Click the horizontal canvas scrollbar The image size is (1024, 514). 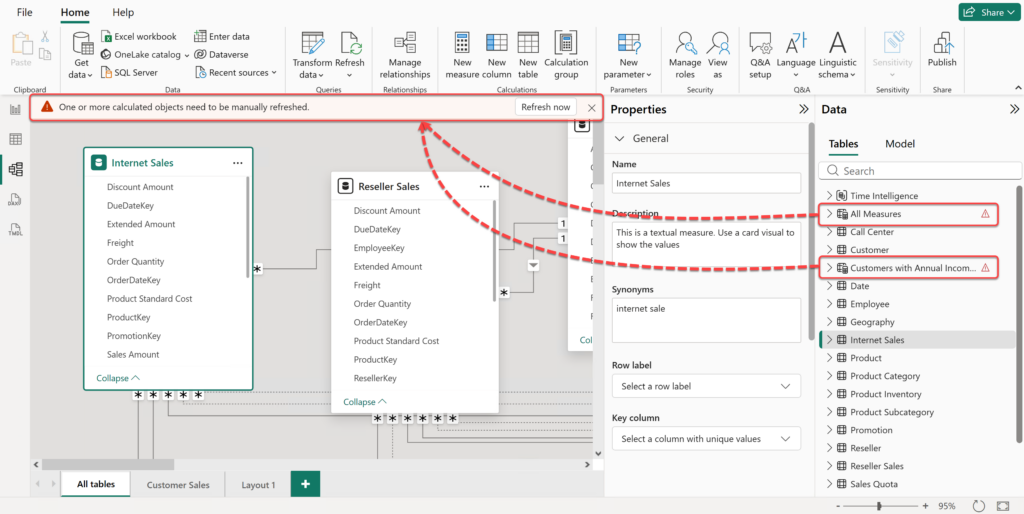click(108, 464)
